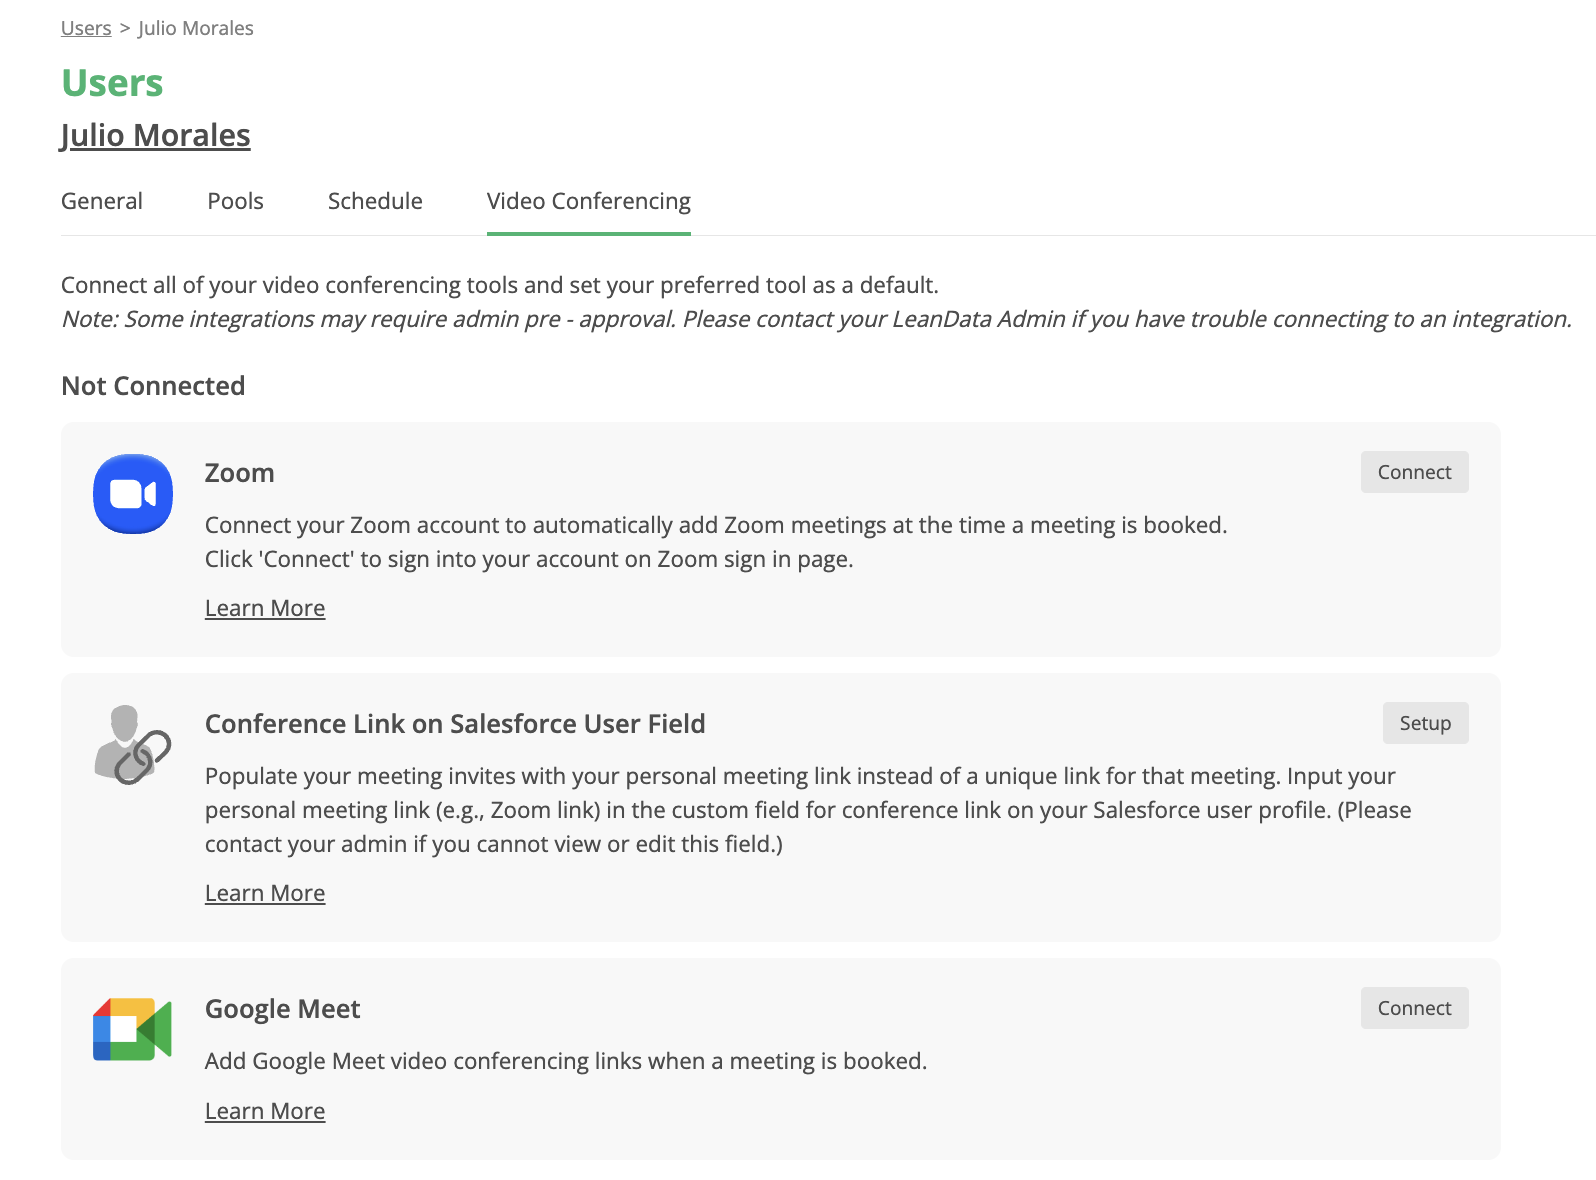Open Learn More for Conference Link section

click(x=265, y=893)
